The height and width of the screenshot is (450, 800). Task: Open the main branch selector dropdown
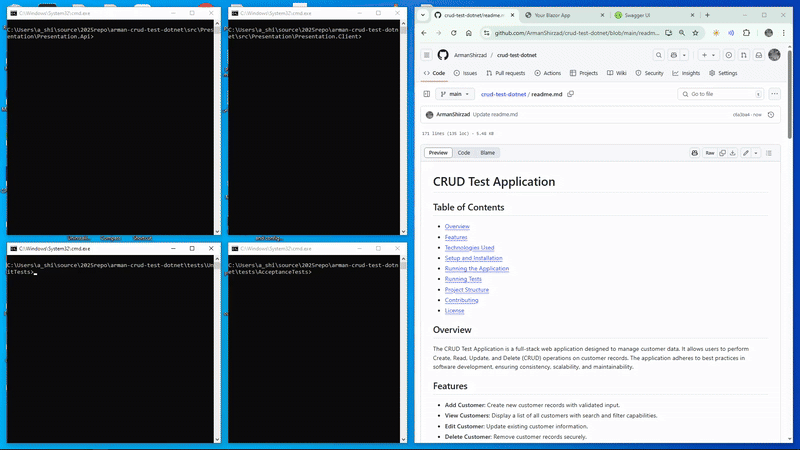coord(455,94)
